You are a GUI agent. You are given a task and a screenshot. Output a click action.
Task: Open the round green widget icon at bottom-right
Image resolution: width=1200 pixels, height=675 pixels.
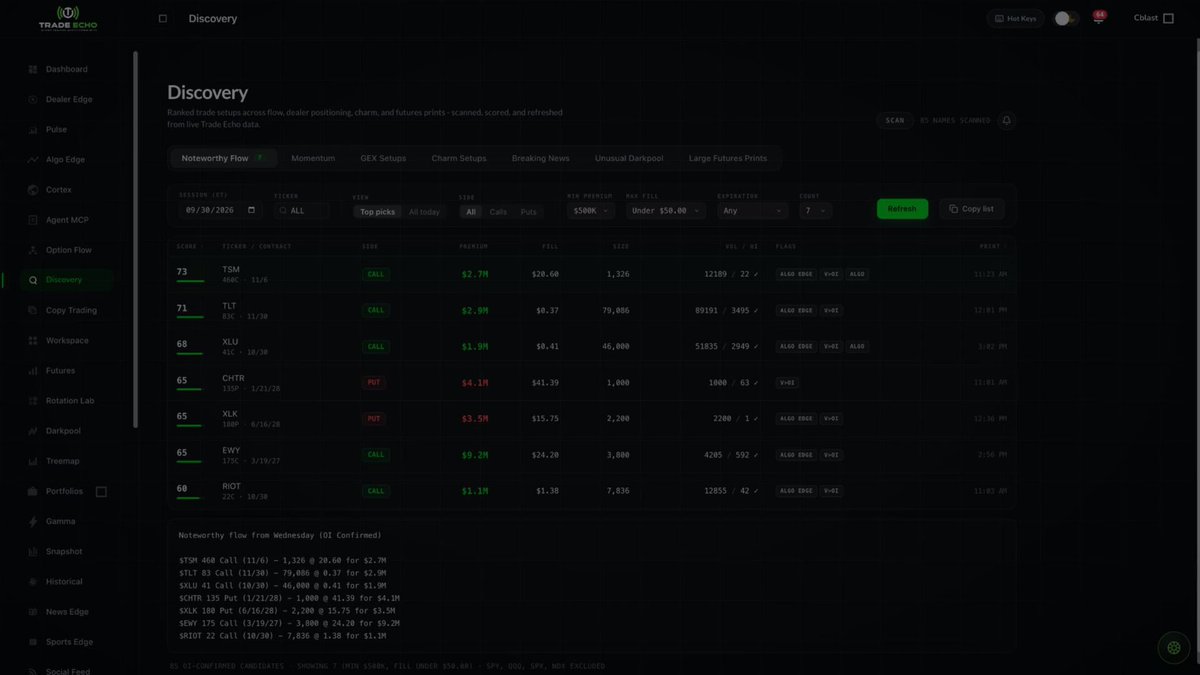pyautogui.click(x=1173, y=647)
